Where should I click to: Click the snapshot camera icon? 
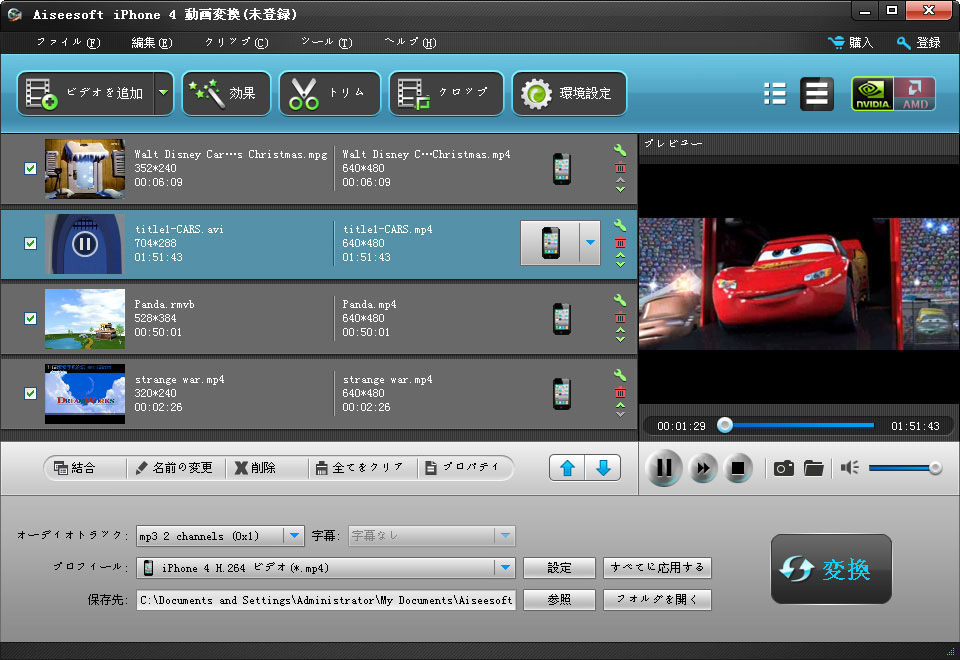click(x=784, y=468)
